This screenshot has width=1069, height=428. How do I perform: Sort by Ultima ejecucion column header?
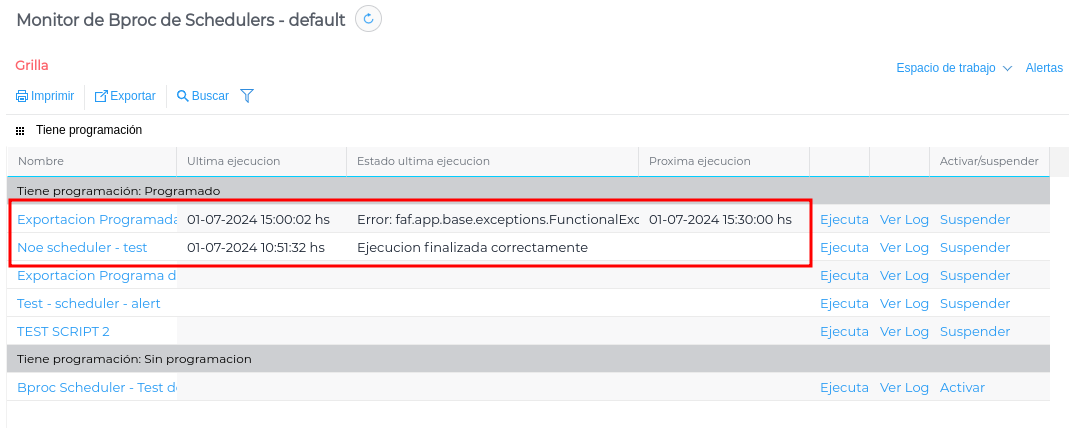pos(233,161)
